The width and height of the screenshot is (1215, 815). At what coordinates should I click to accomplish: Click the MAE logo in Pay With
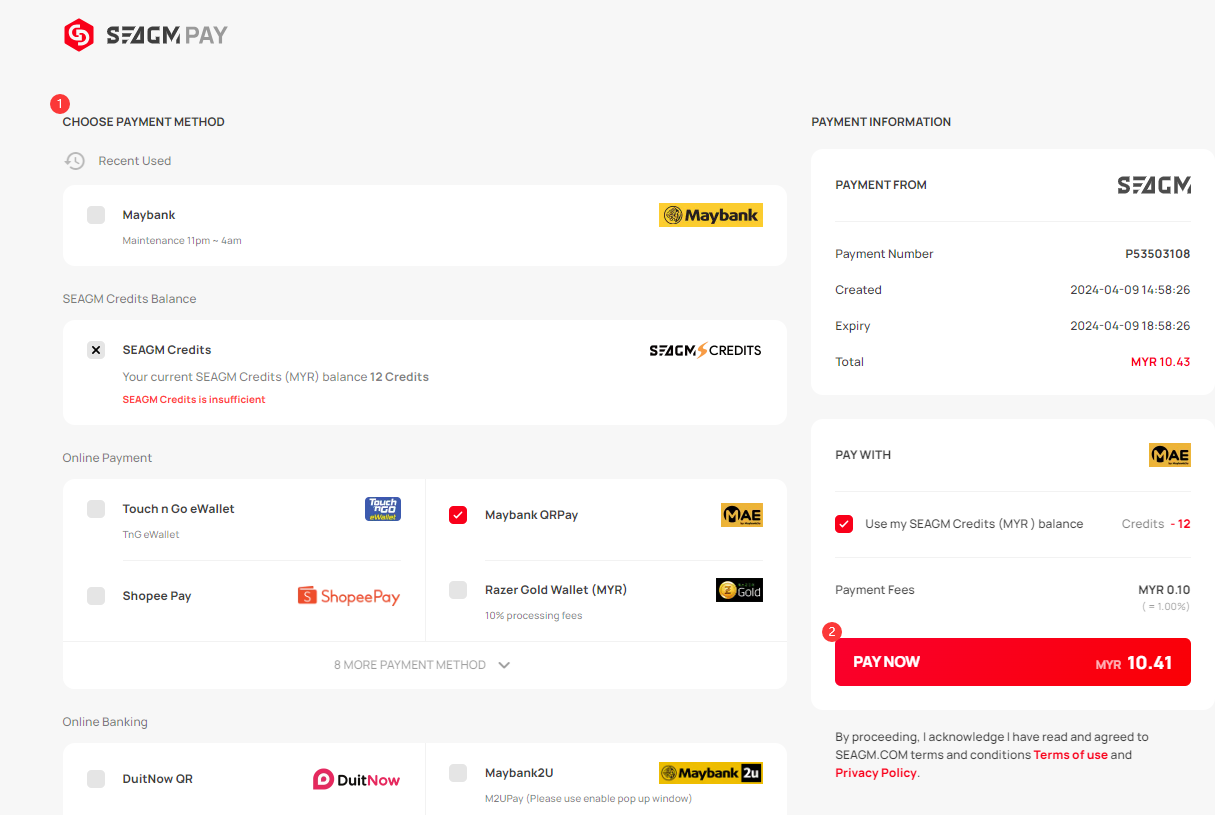point(1170,455)
